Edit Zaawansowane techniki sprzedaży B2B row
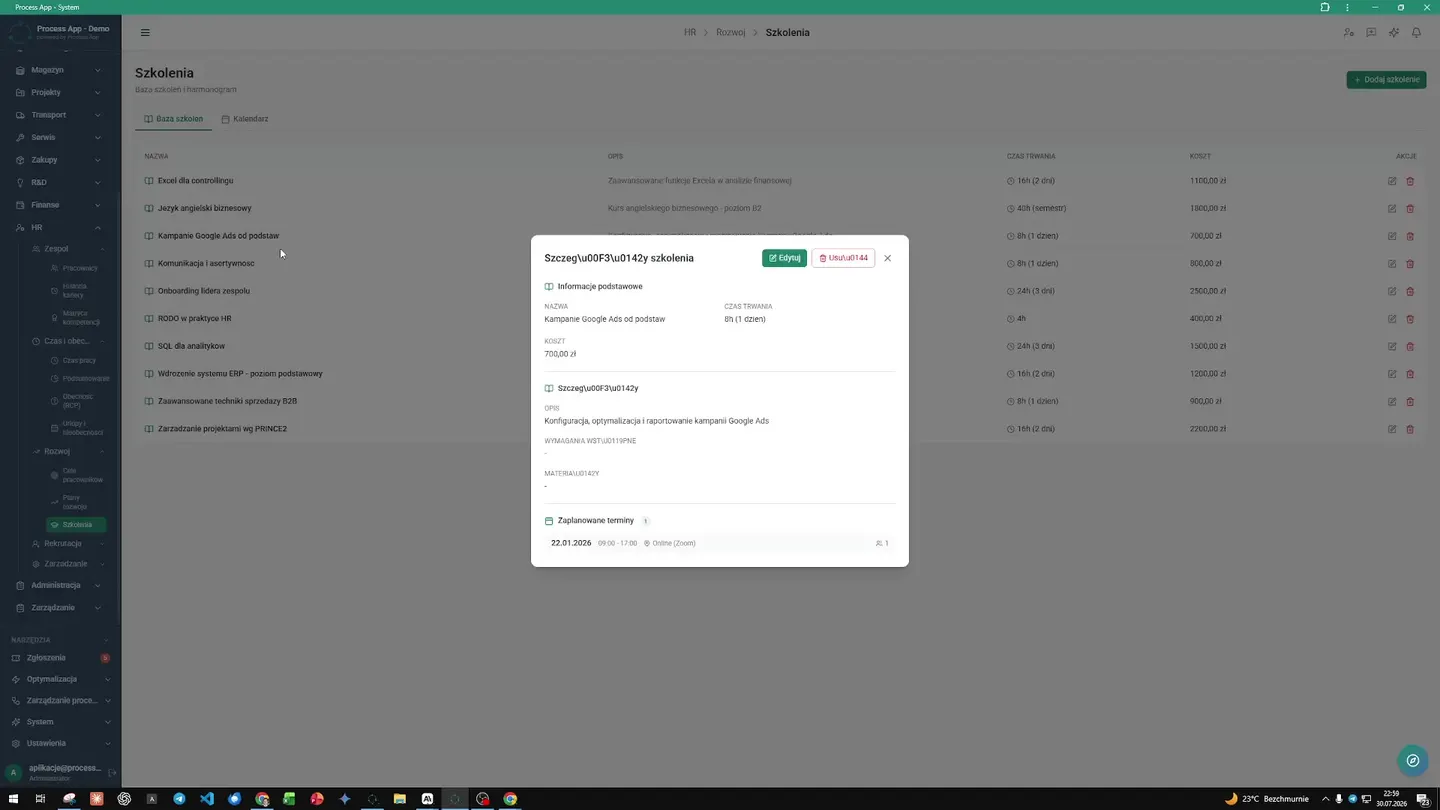Image resolution: width=1440 pixels, height=810 pixels. point(1392,401)
